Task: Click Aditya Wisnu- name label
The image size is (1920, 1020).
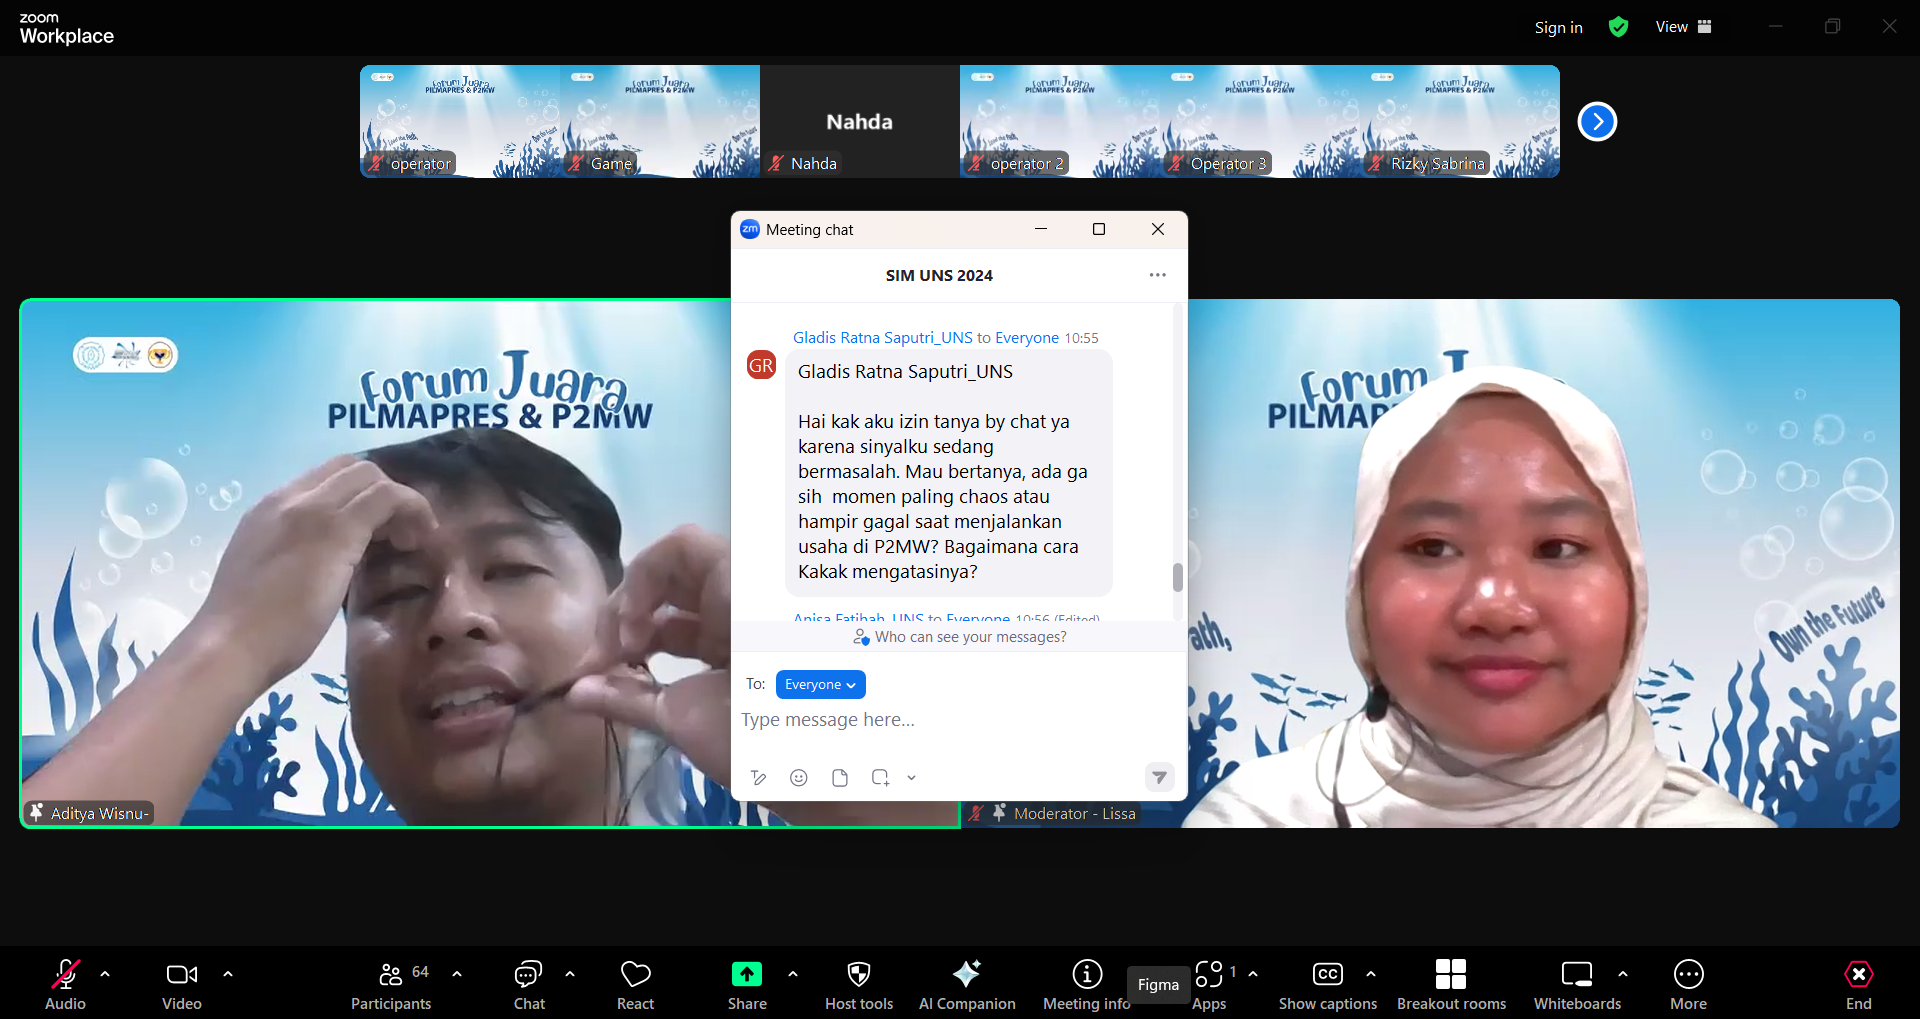Action: coord(100,814)
